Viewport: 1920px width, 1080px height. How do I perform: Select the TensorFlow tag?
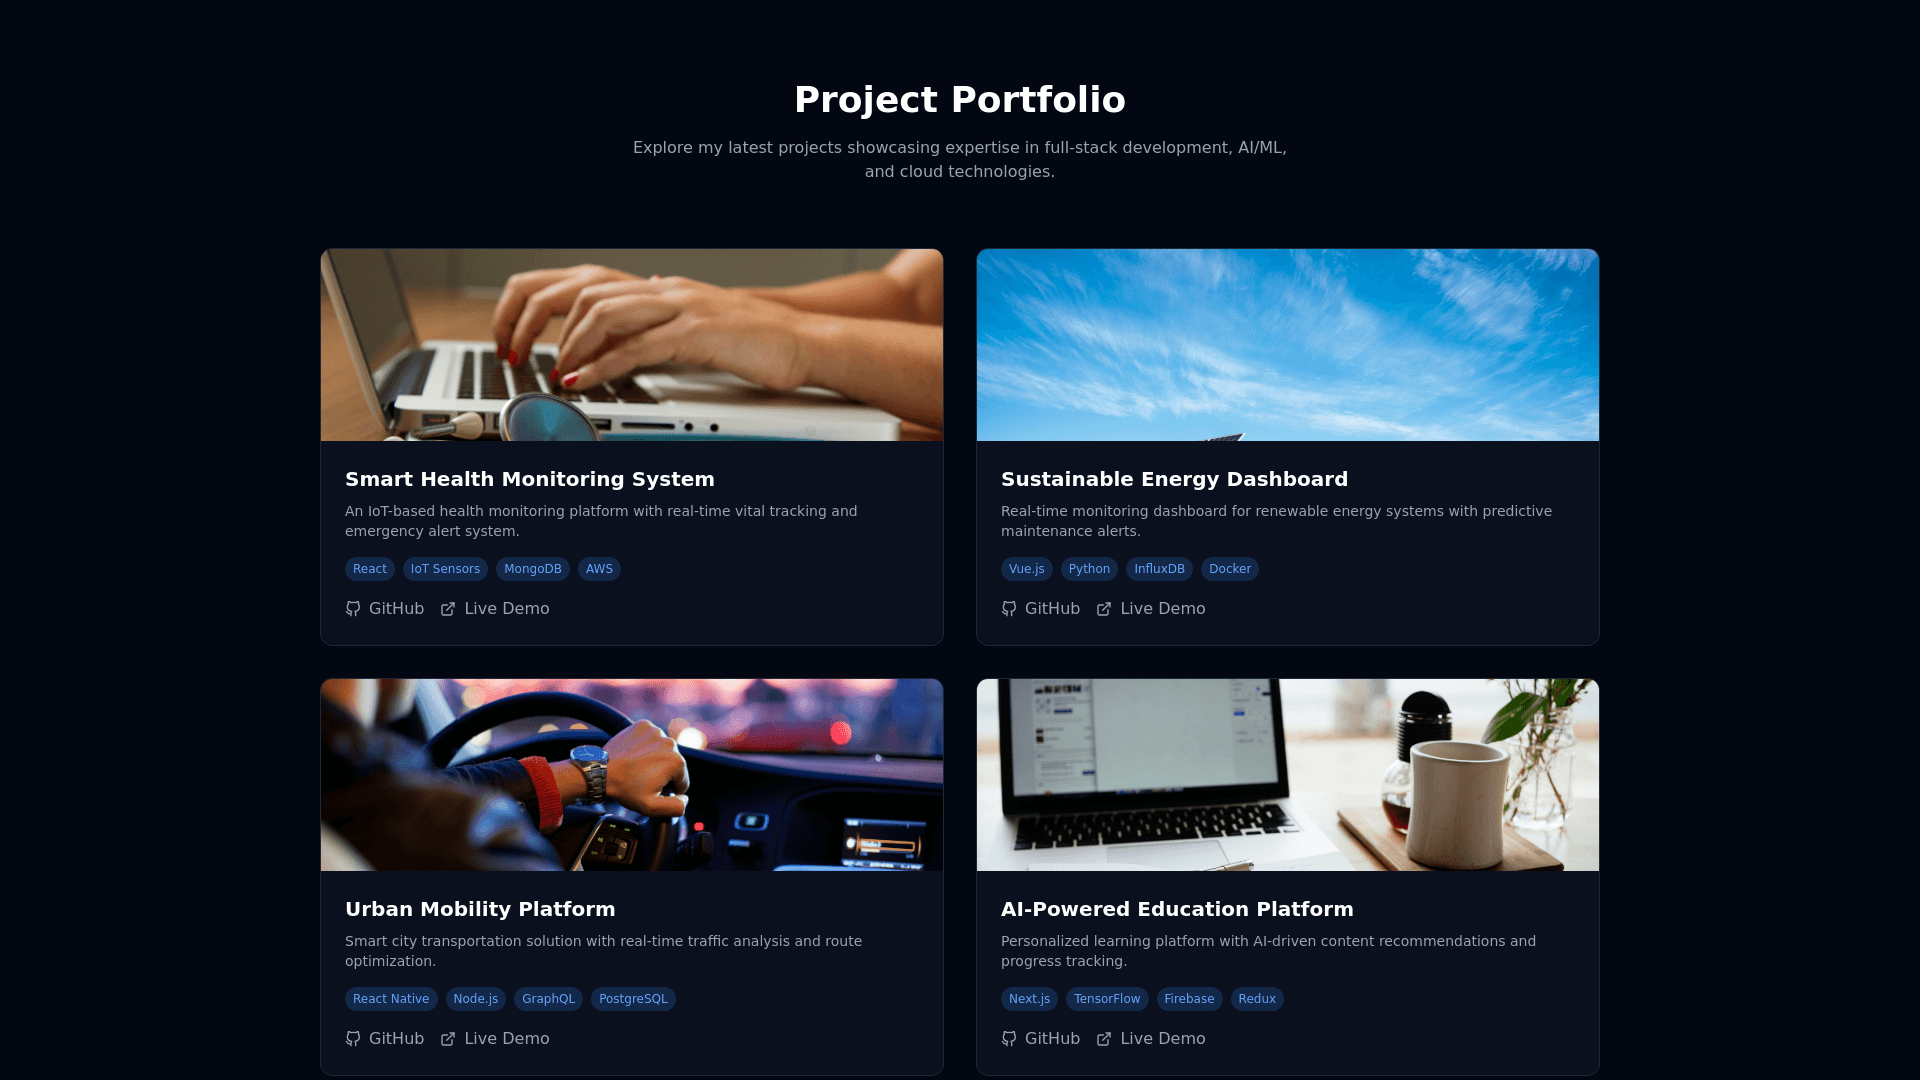(1107, 999)
